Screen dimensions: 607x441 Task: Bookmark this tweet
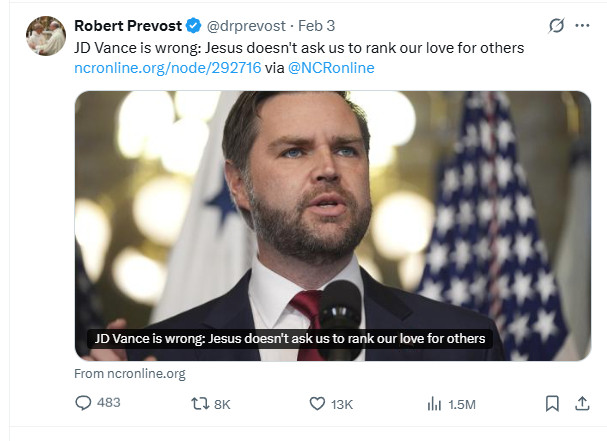tap(552, 404)
